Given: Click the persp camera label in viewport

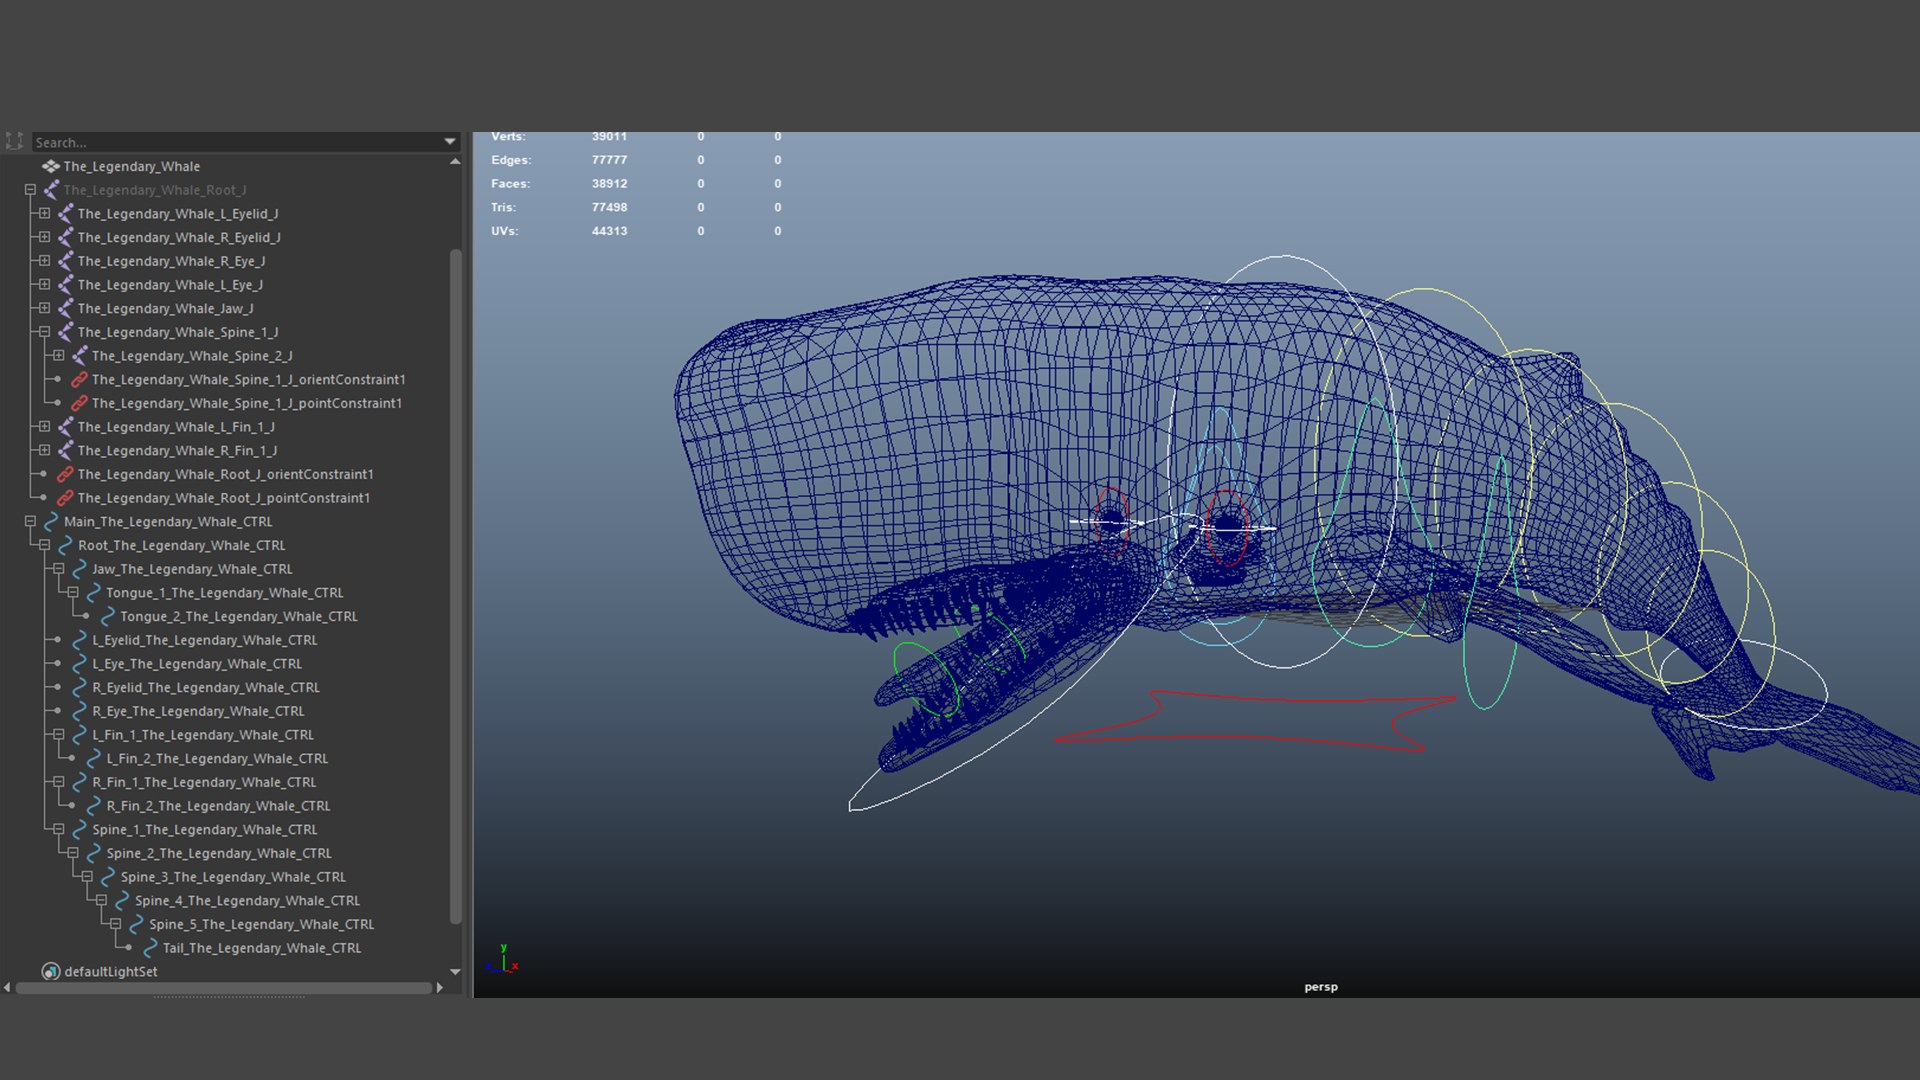Looking at the screenshot, I should coord(1320,987).
